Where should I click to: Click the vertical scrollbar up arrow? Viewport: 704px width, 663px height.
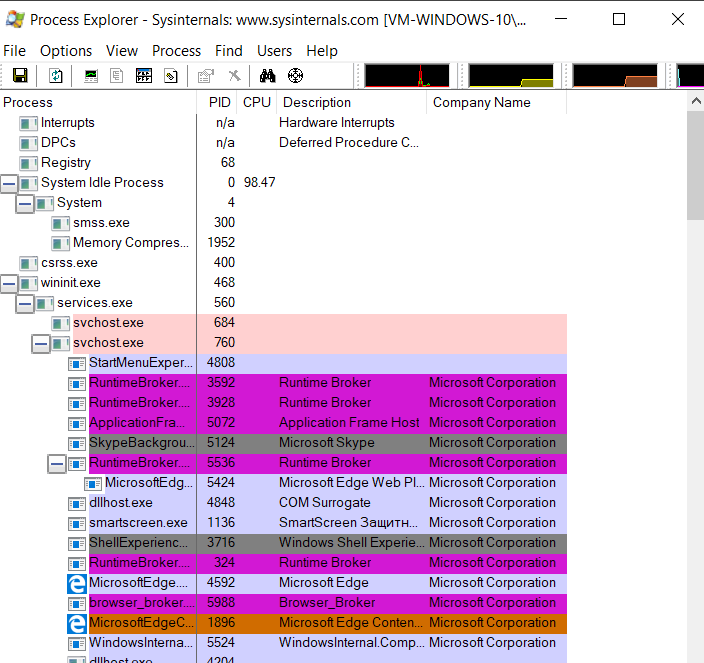[695, 101]
